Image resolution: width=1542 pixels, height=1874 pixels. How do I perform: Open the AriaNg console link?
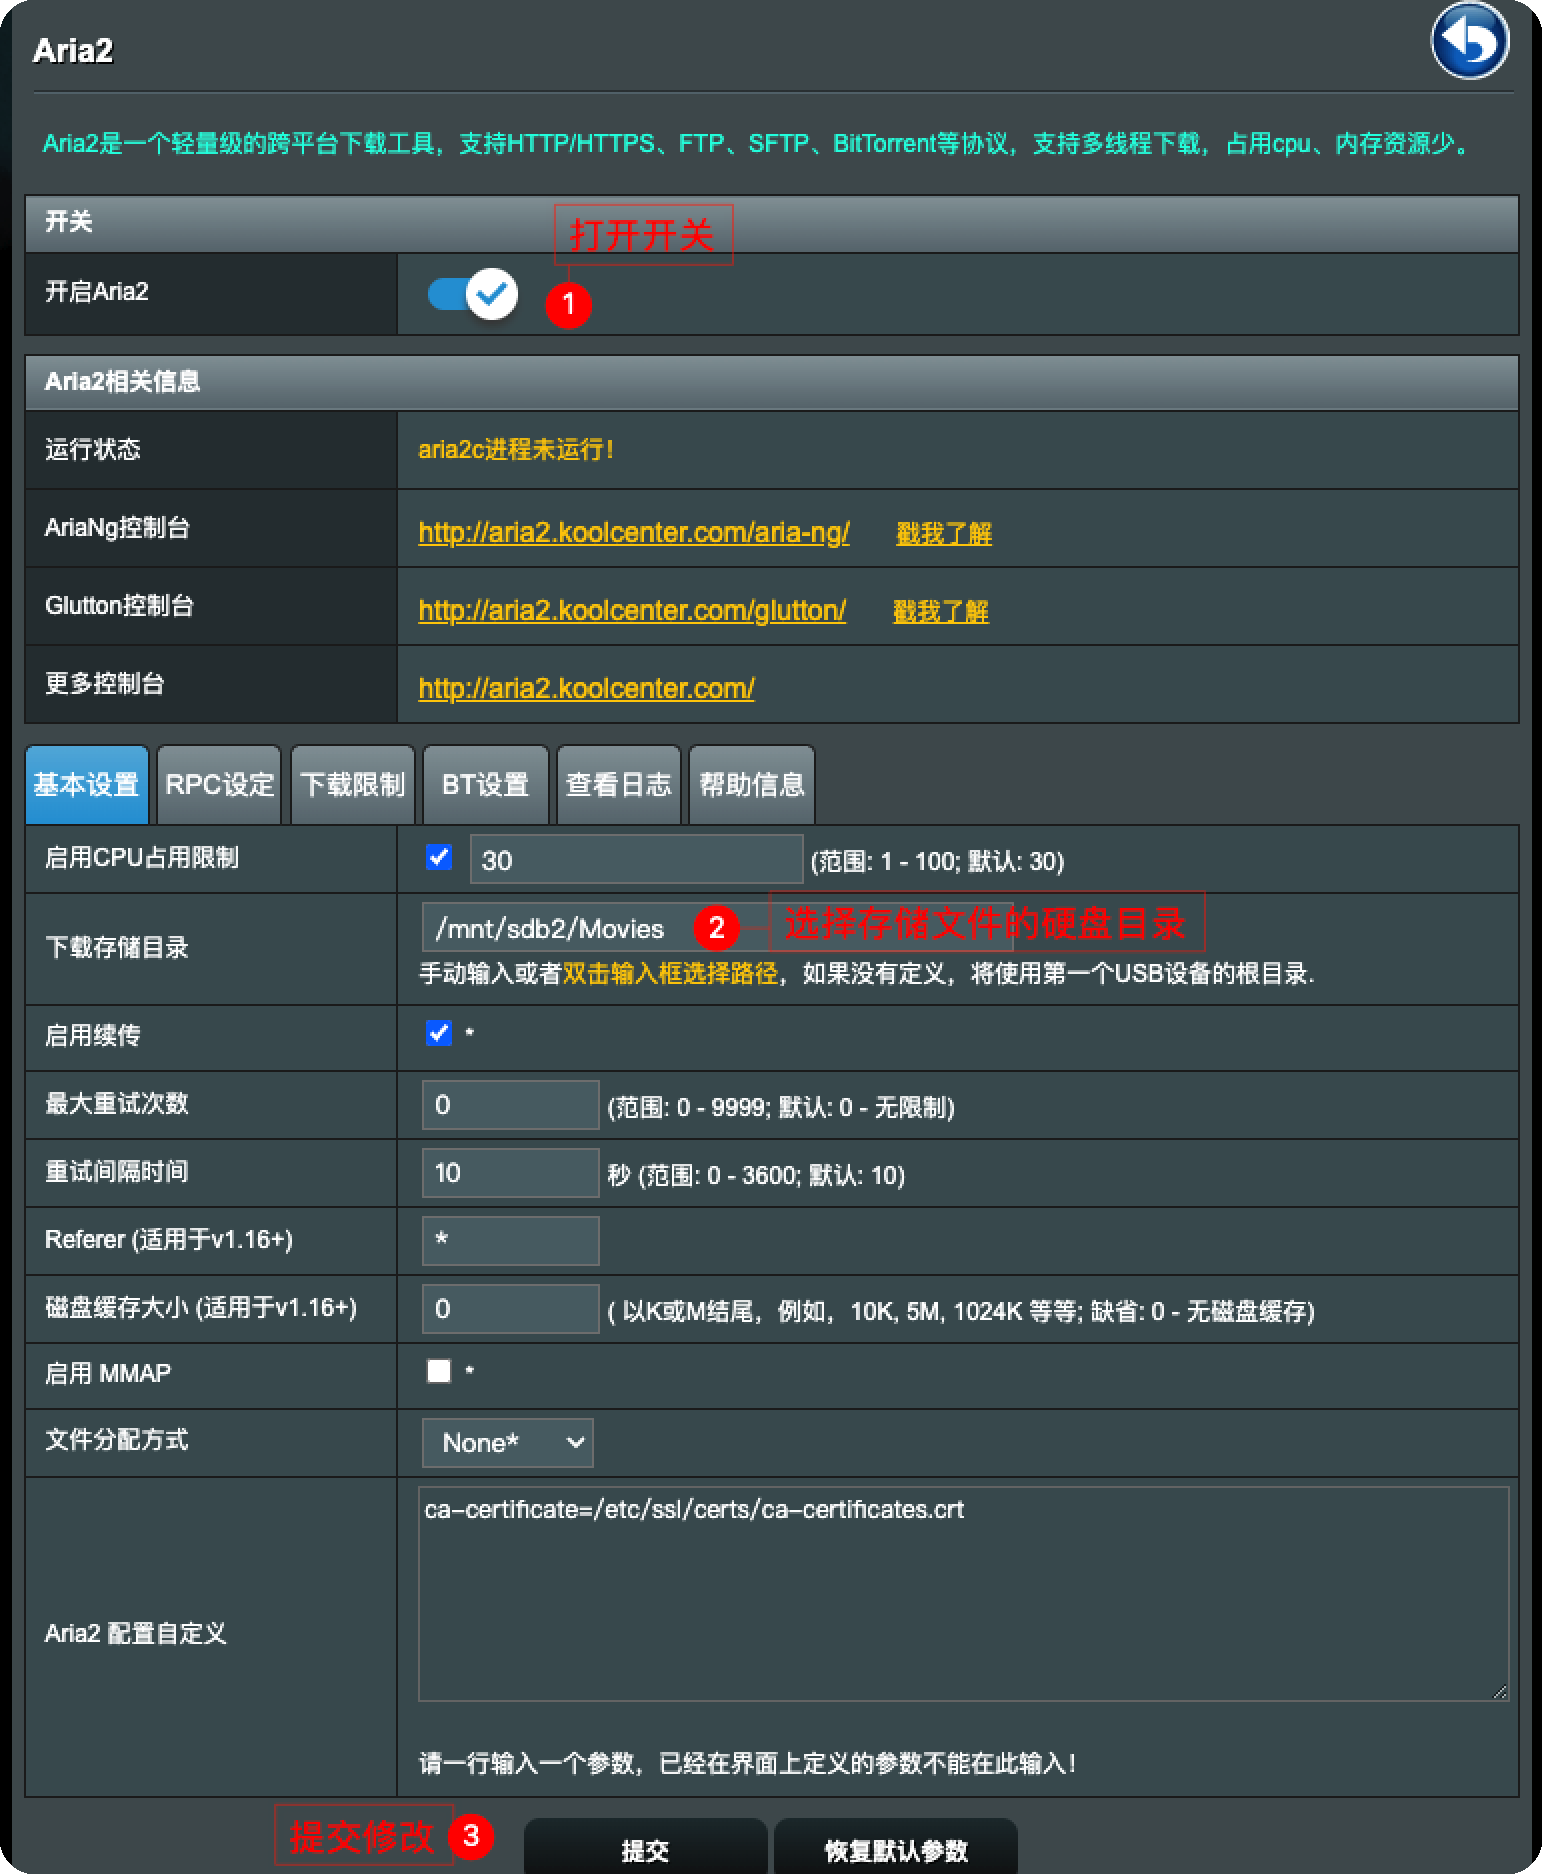634,532
